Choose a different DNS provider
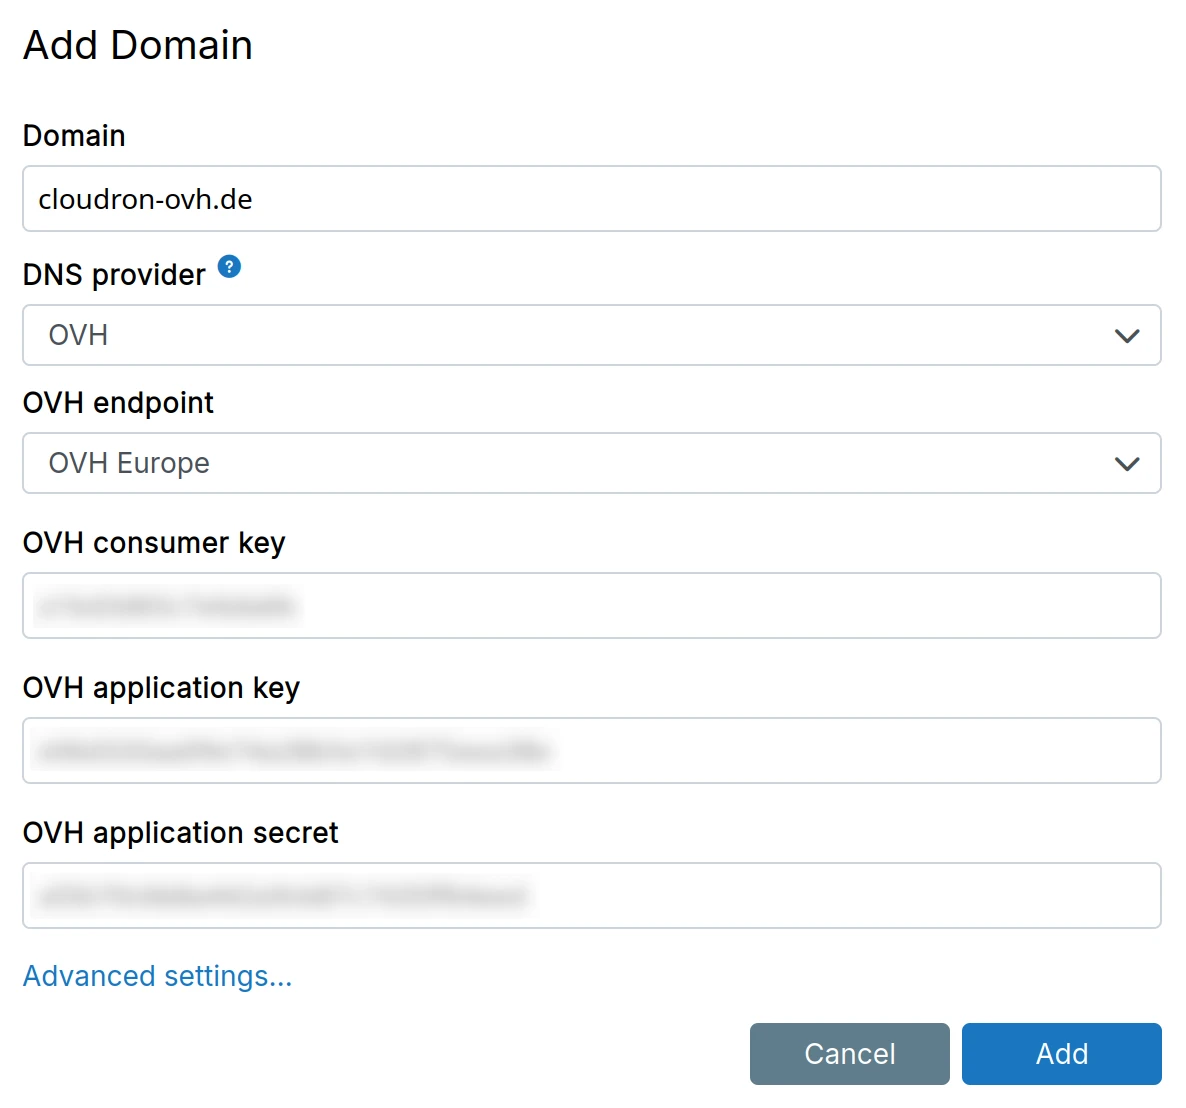 592,336
